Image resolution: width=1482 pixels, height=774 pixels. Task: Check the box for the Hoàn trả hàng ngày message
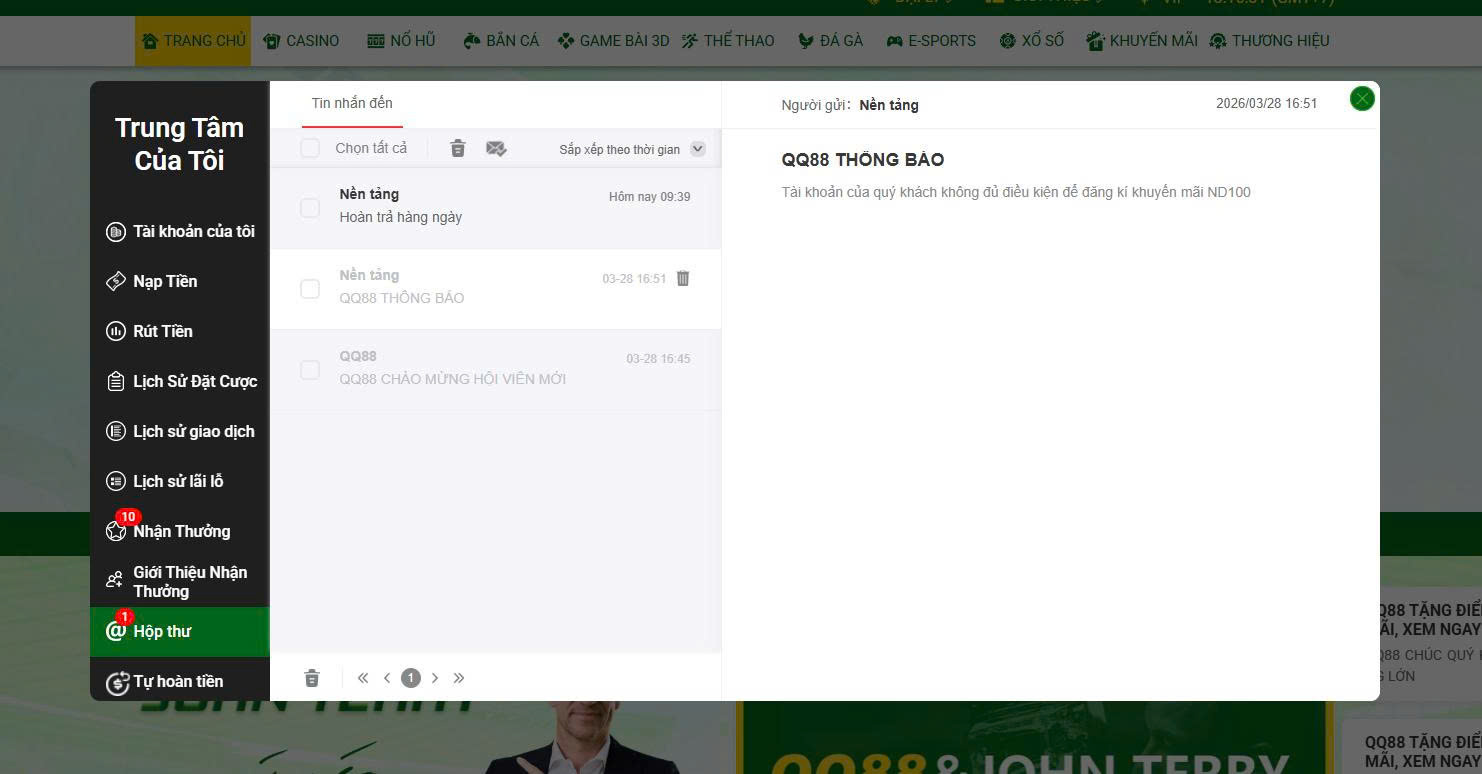pyautogui.click(x=310, y=207)
